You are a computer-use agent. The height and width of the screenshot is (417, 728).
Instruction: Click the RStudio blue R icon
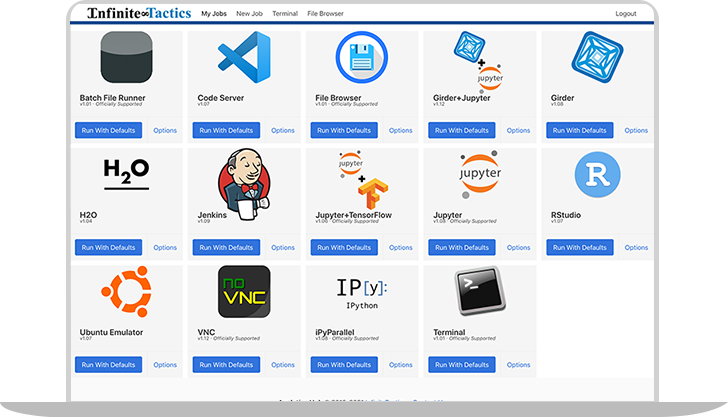point(597,175)
